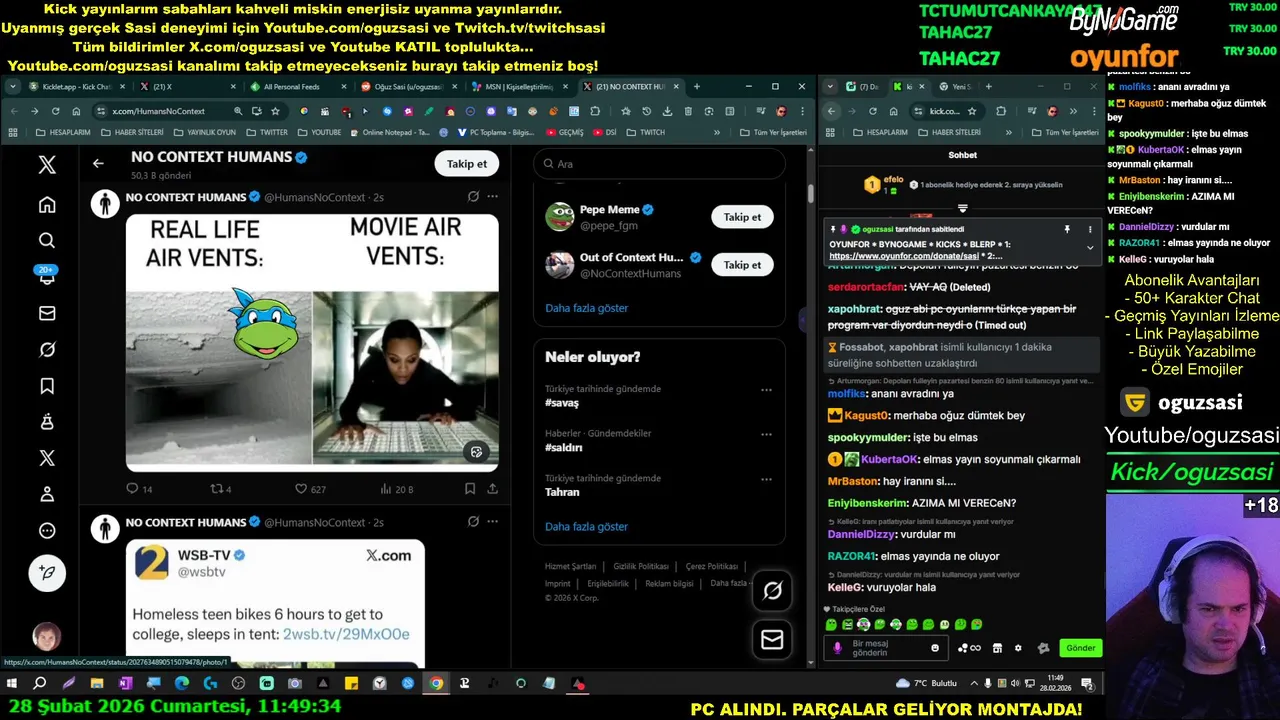
Task: Bookmark the air vents post
Action: tap(470, 489)
